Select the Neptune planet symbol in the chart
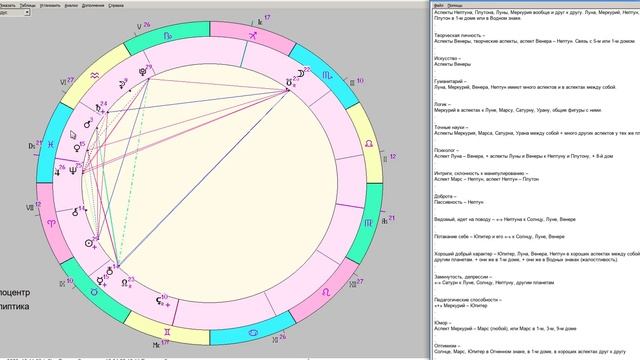Screen dimensions: 640x360 click(73, 171)
